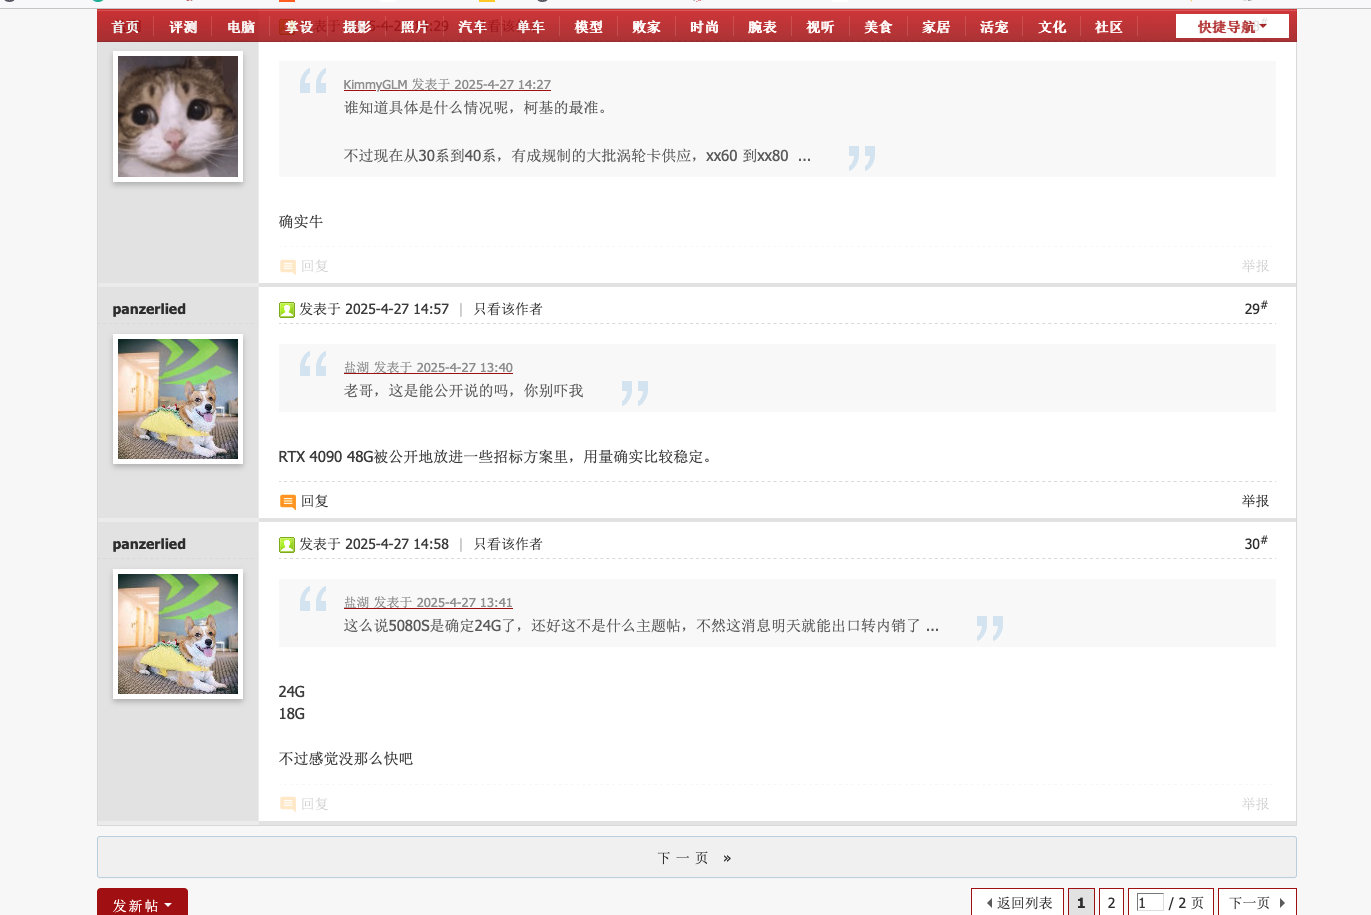Open panzerlied's corgi avatar on post 29
Viewport: 1371px width, 915px height.
178,399
